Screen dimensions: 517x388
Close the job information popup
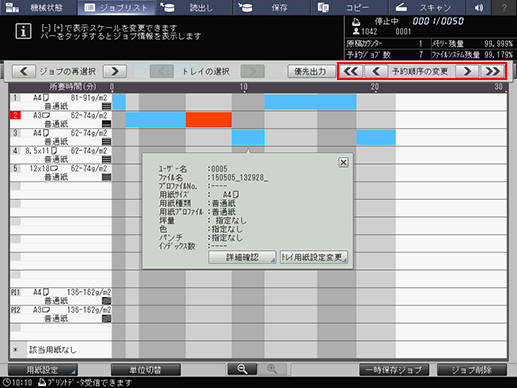343,162
